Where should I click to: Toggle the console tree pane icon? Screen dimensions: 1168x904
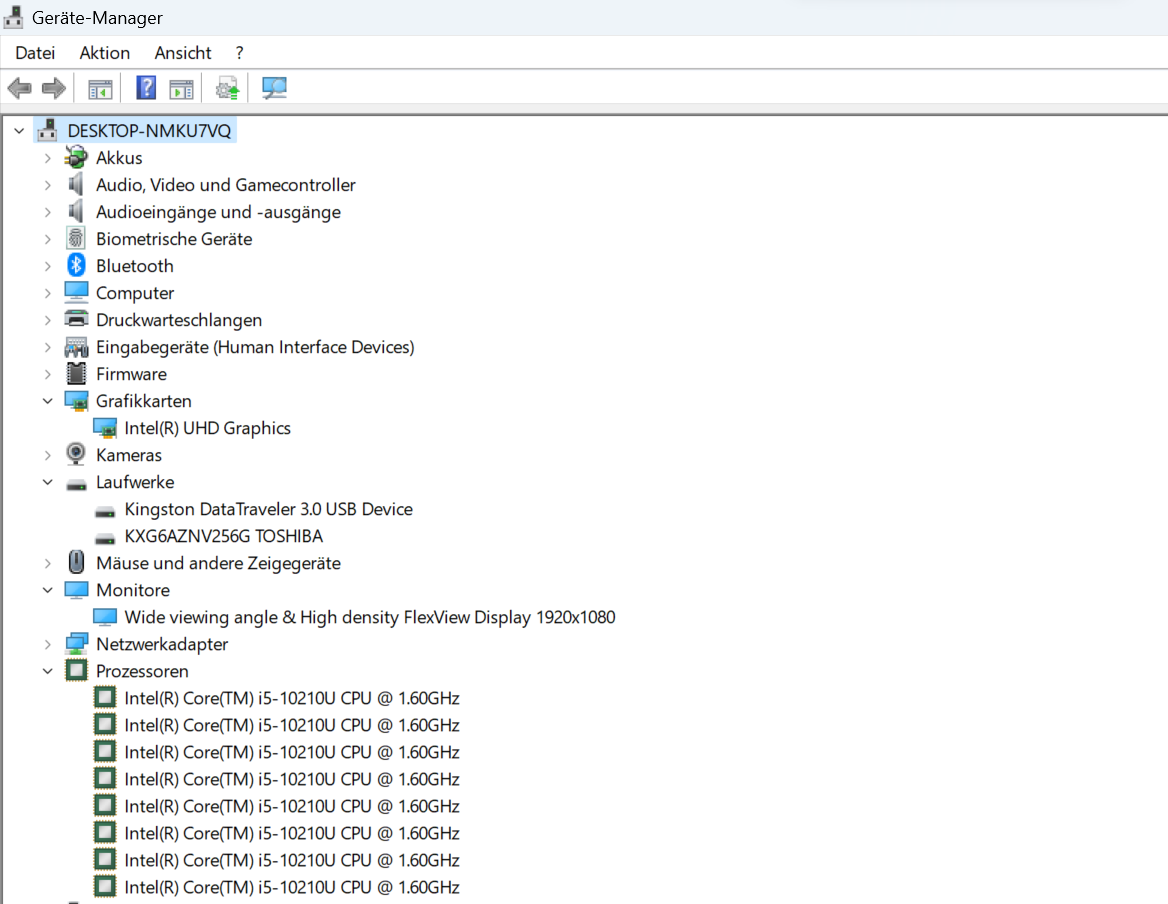pyautogui.click(x=100, y=89)
